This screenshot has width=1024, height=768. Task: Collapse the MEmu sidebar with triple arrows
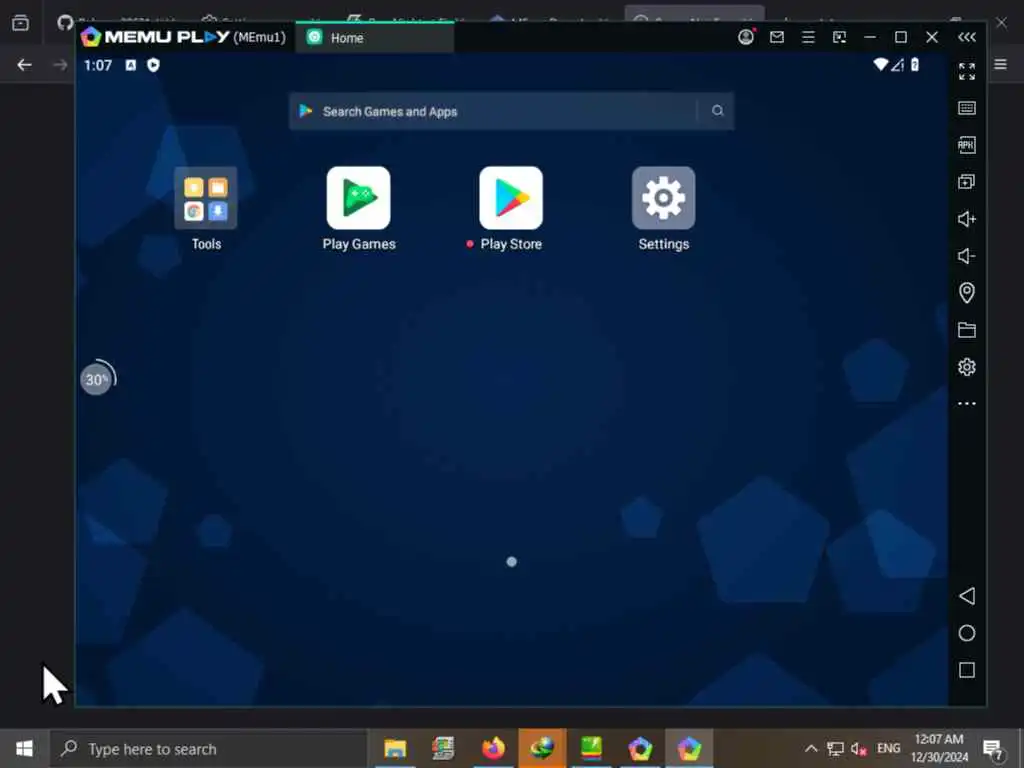(967, 37)
